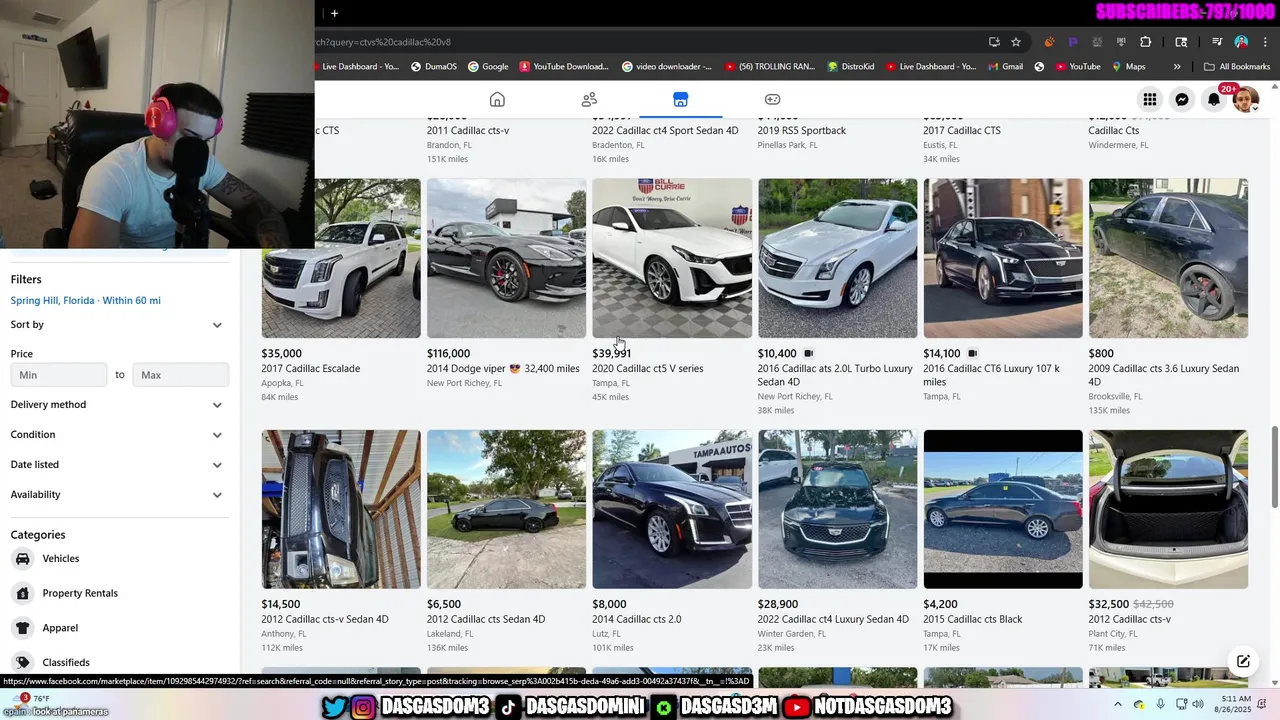
Task: Open the 2014 Dodge Viper listing photo
Action: point(506,258)
